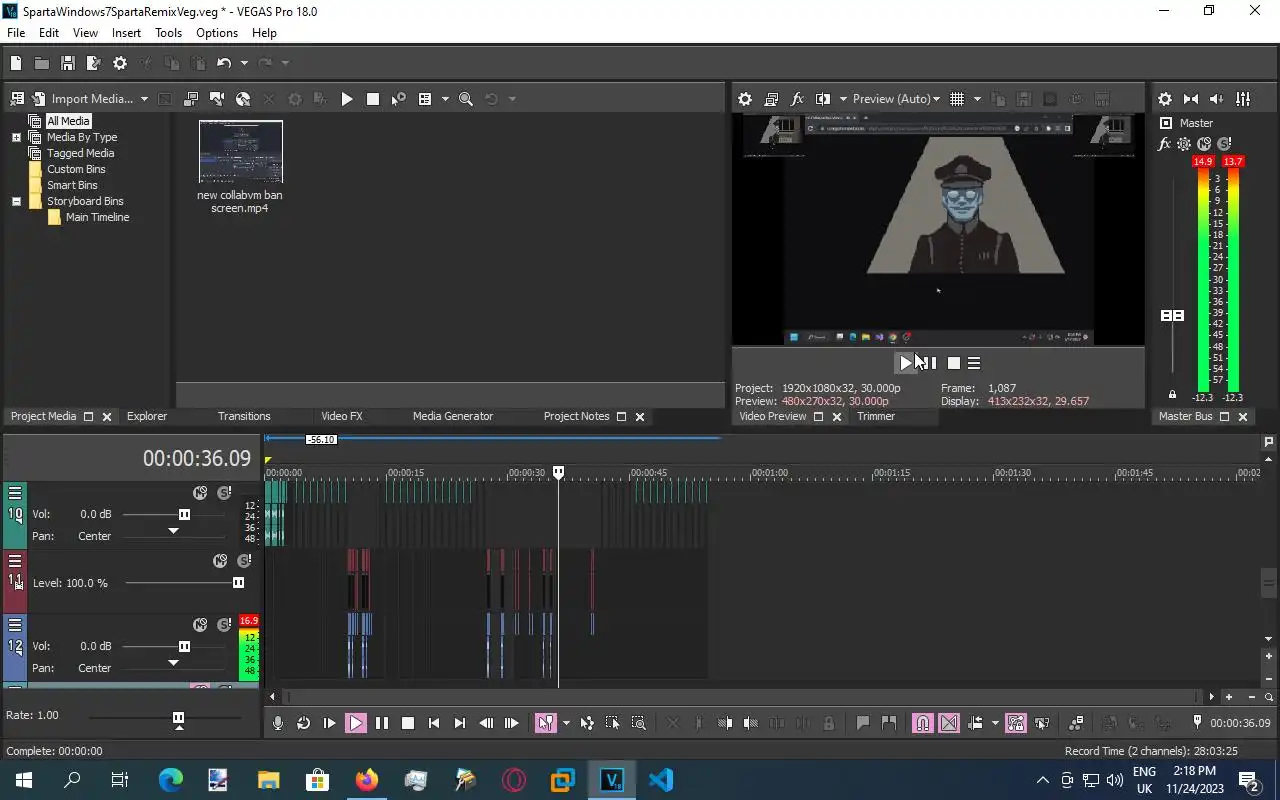Open track 12 hamburger menu
The width and height of the screenshot is (1280, 800).
(x=15, y=625)
